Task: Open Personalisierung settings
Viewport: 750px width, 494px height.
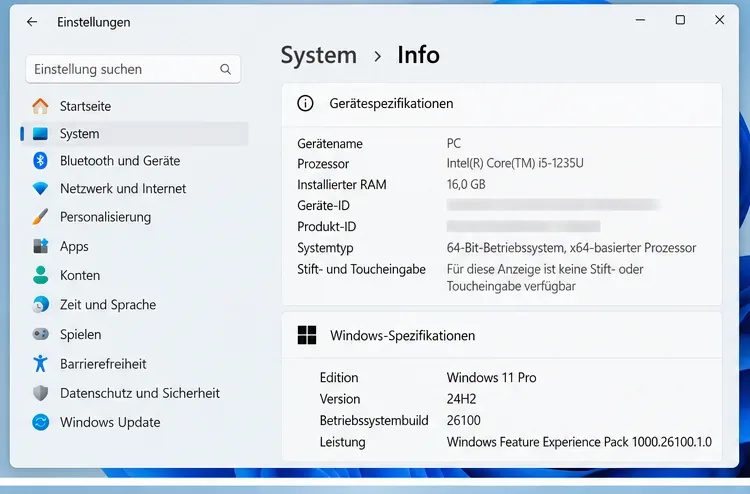Action: pyautogui.click(x=134, y=217)
